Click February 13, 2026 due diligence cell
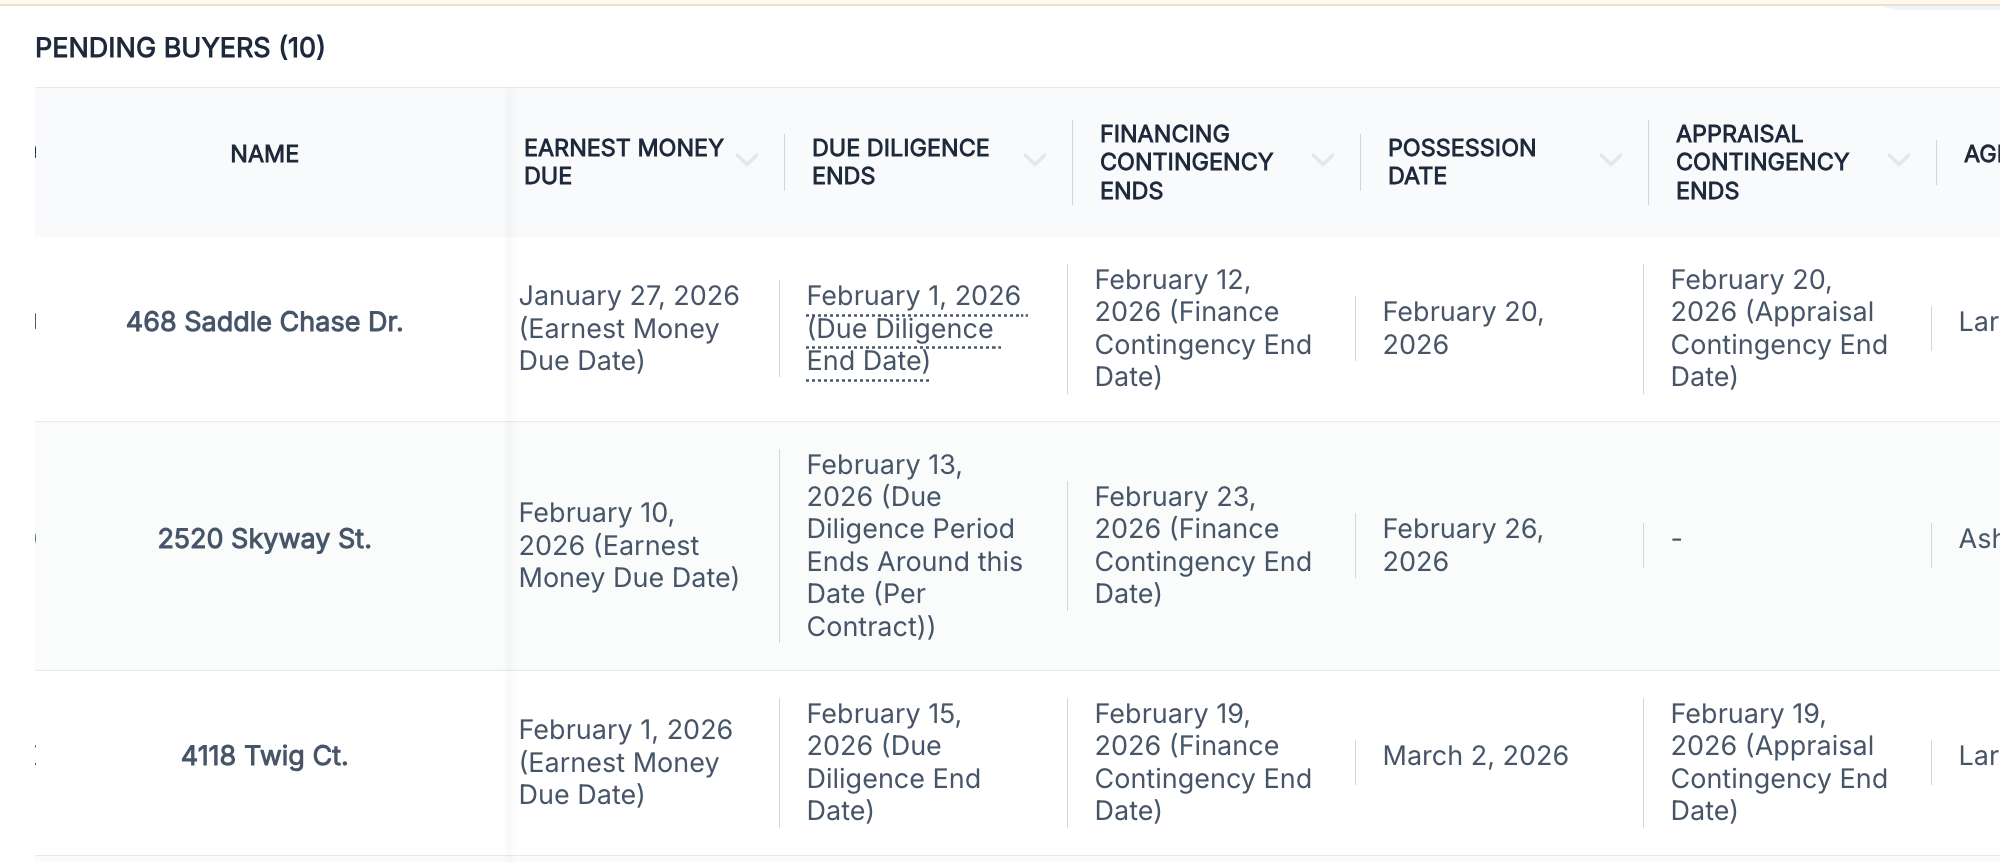This screenshot has width=2000, height=862. pyautogui.click(x=916, y=546)
